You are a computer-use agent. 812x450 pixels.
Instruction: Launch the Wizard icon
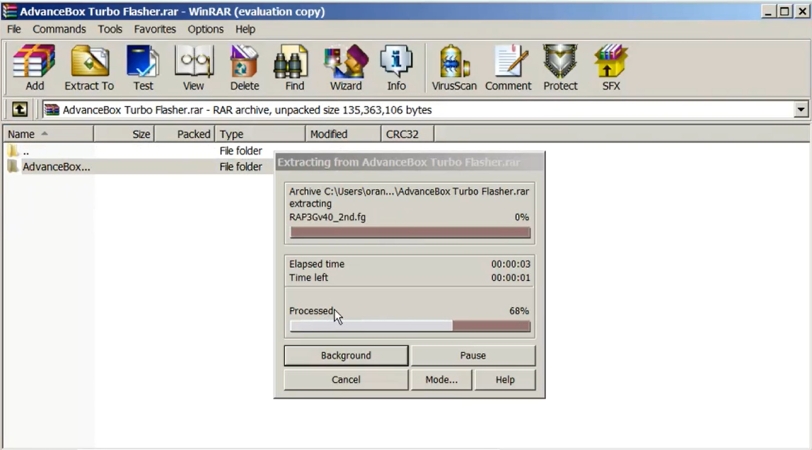tap(346, 68)
